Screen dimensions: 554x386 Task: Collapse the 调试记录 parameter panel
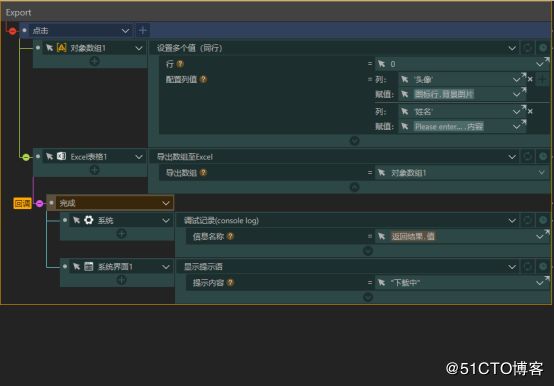point(367,251)
